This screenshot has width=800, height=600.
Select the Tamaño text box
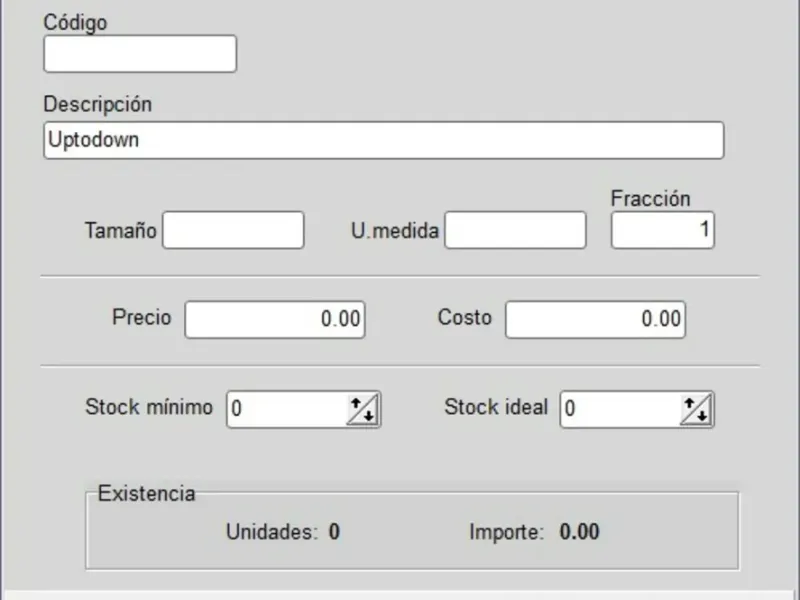233,230
